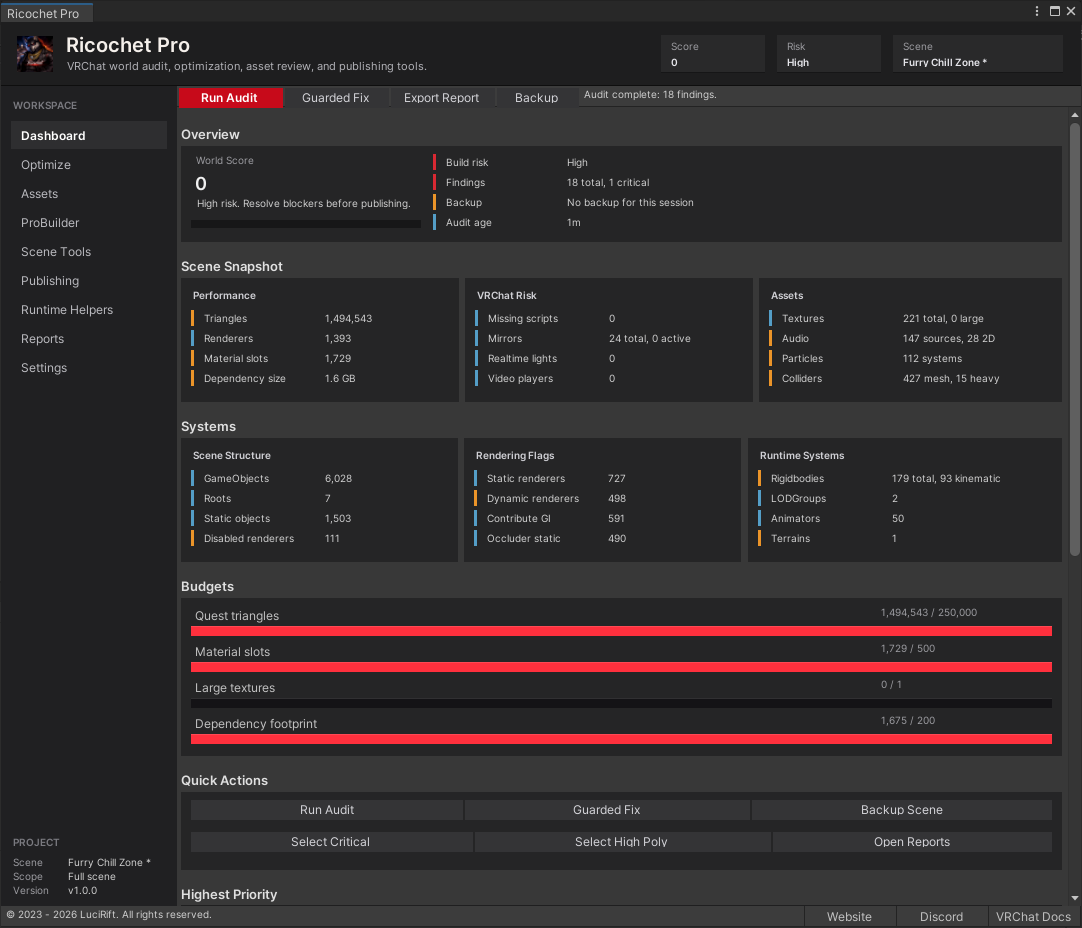1082x928 pixels.
Task: Click the Animators value 50
Action: [898, 518]
